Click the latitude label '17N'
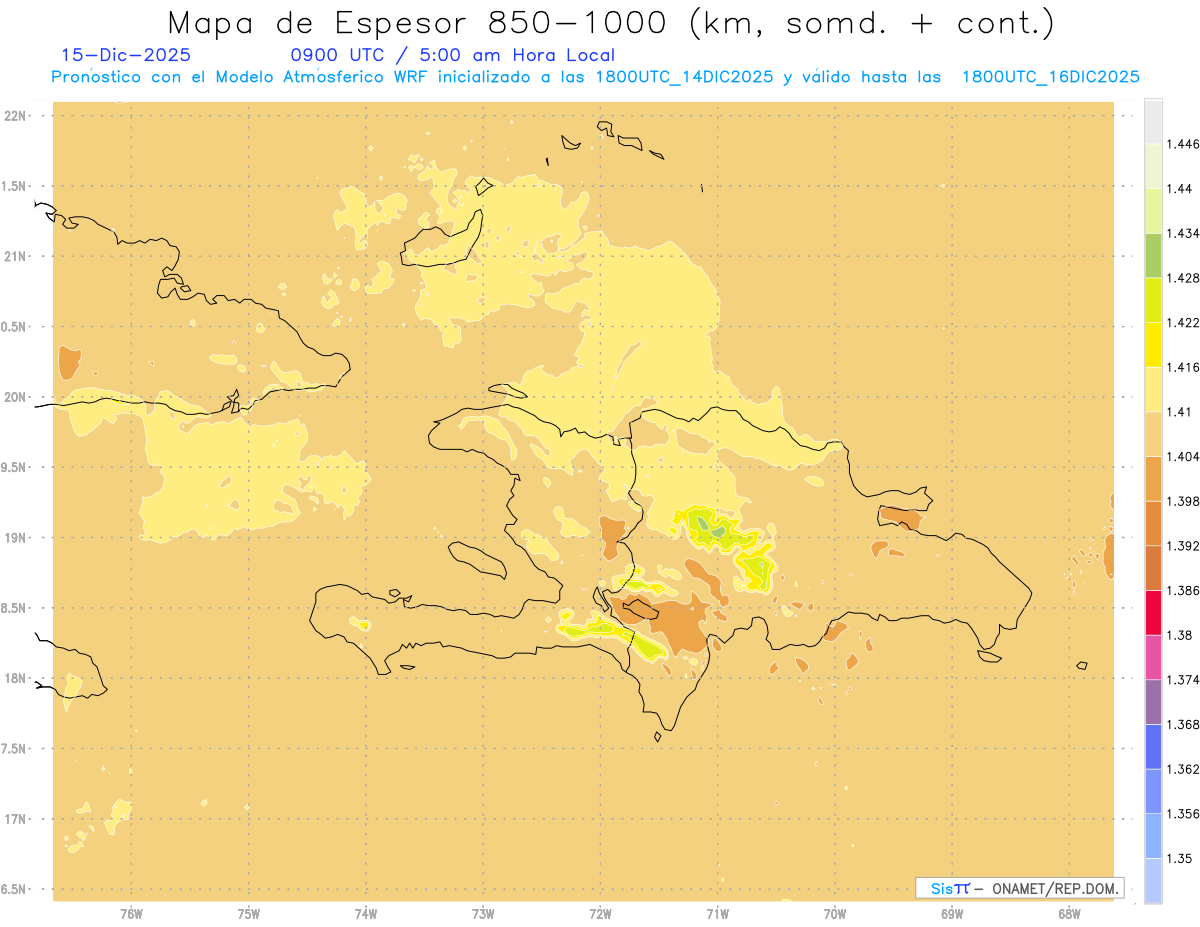Image resolution: width=1200 pixels, height=927 pixels. pyautogui.click(x=15, y=819)
